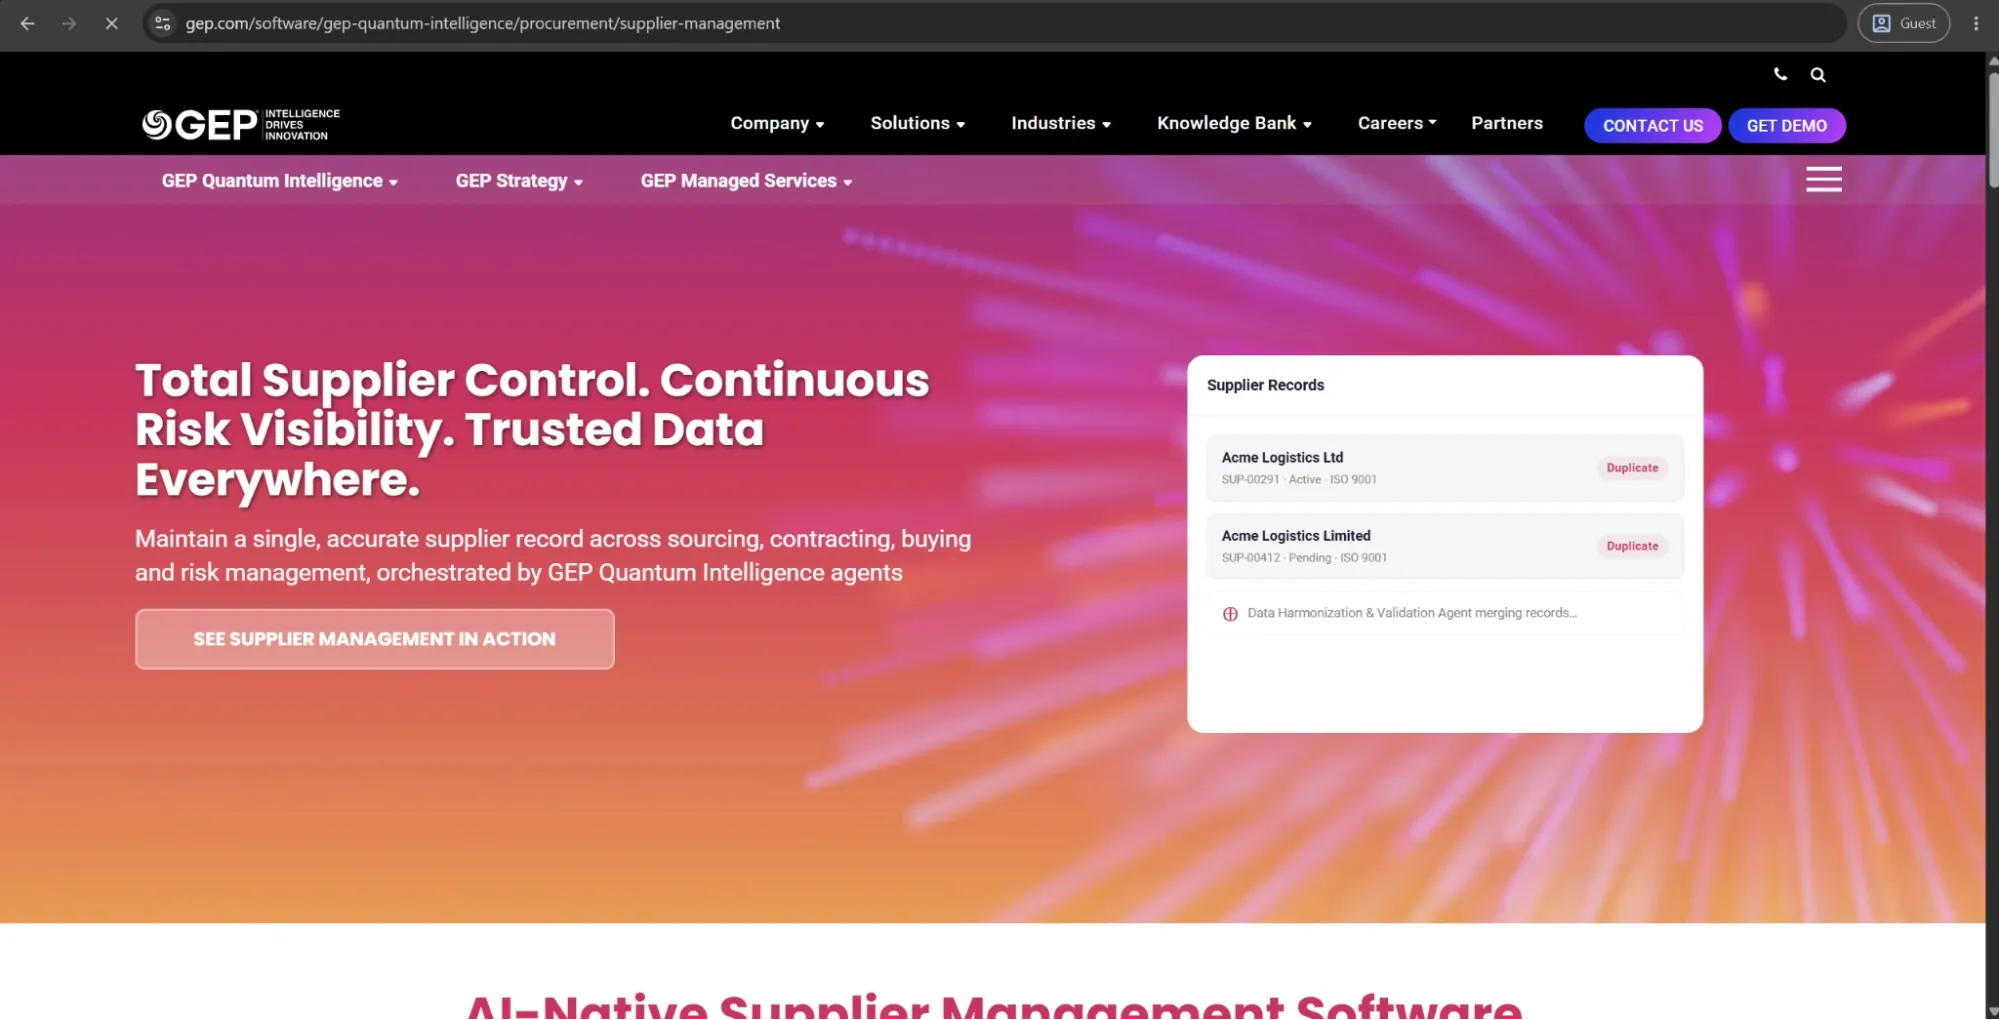Click the browser back arrow
This screenshot has height=1020, width=1999.
[x=28, y=23]
